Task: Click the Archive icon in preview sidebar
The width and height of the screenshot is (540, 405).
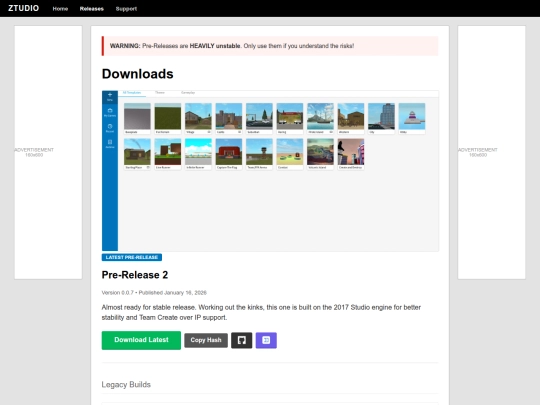Action: coord(110,144)
